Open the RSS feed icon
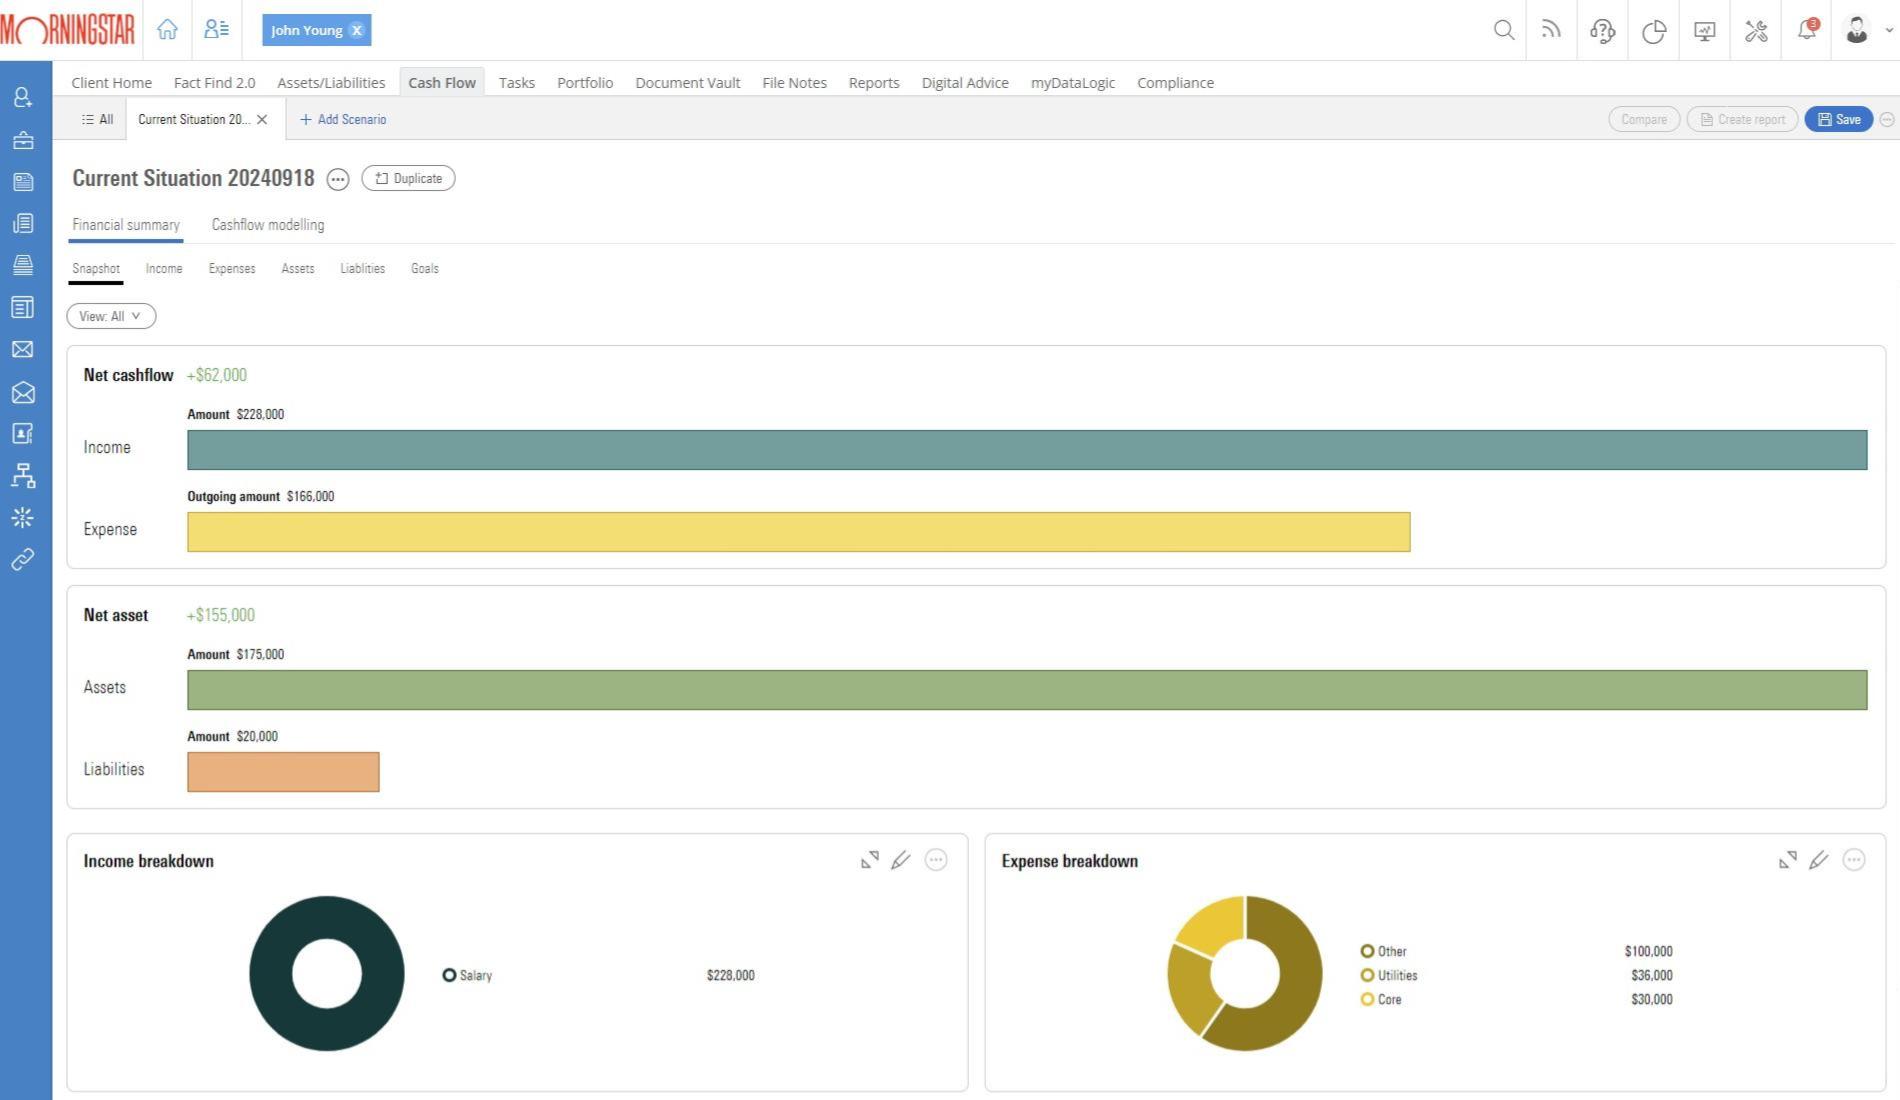The width and height of the screenshot is (1900, 1100). click(x=1551, y=30)
